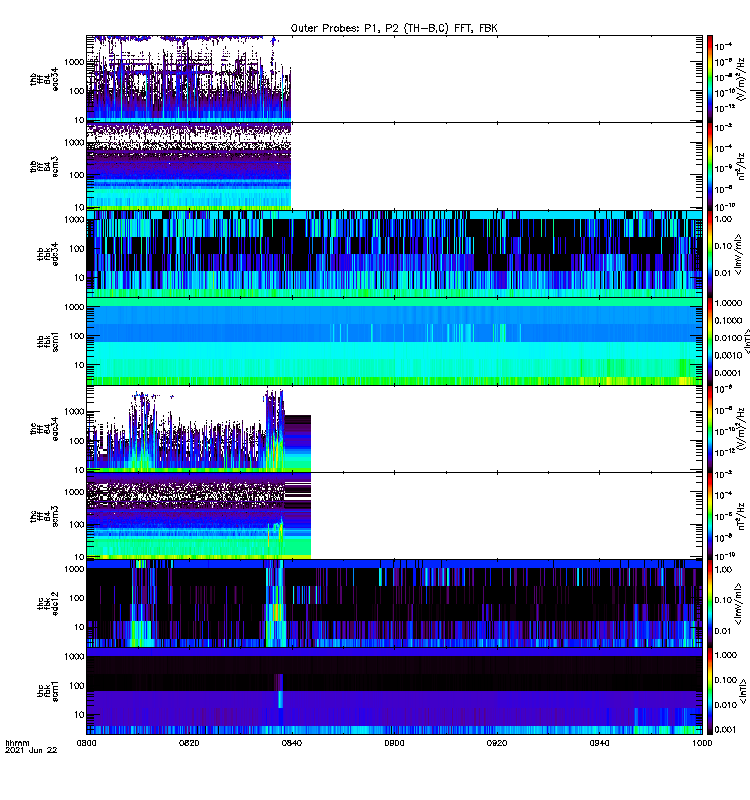
Task: Click the color bar of the thc fbk edc12 panel
Action: click(x=709, y=604)
